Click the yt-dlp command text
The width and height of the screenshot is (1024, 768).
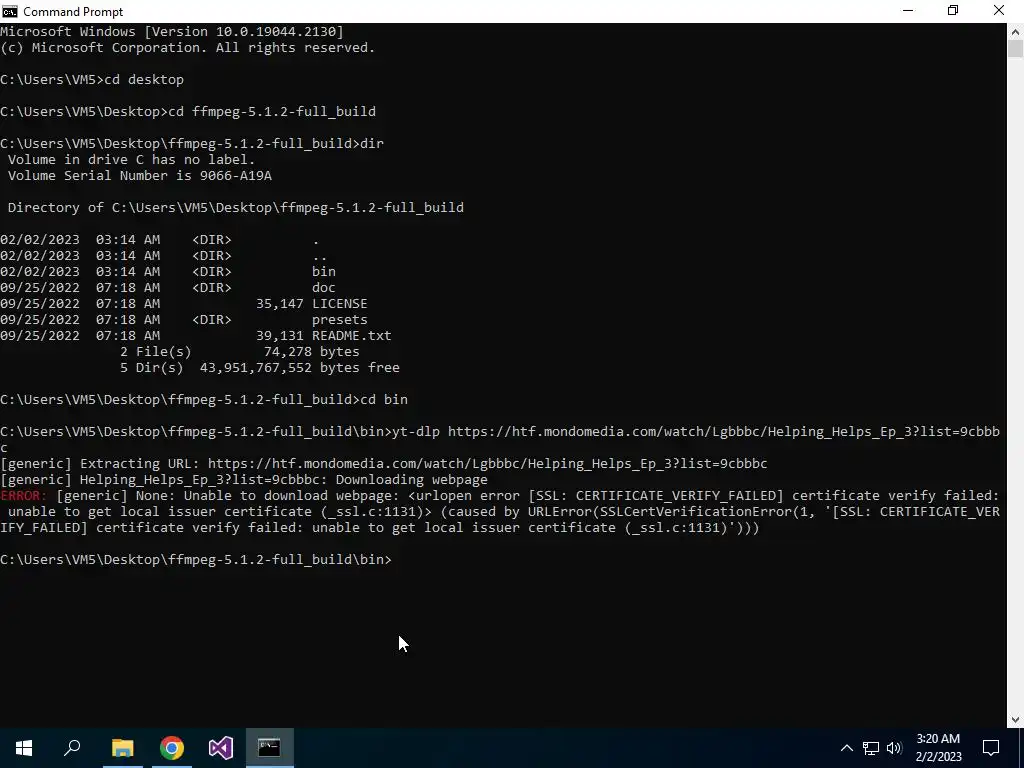point(416,432)
